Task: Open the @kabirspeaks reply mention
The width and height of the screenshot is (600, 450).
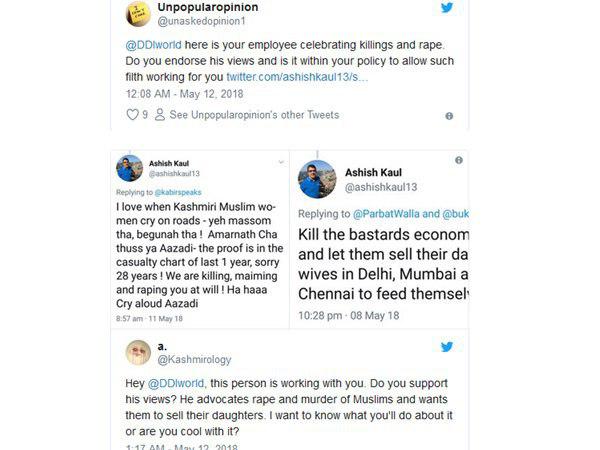Action: click(x=179, y=189)
